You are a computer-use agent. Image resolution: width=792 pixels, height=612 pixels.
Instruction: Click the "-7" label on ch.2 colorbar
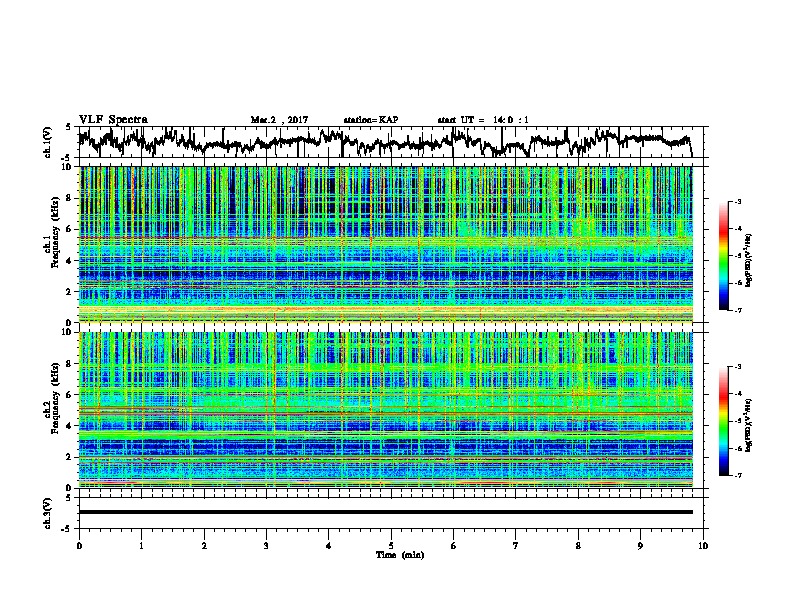coord(737,475)
